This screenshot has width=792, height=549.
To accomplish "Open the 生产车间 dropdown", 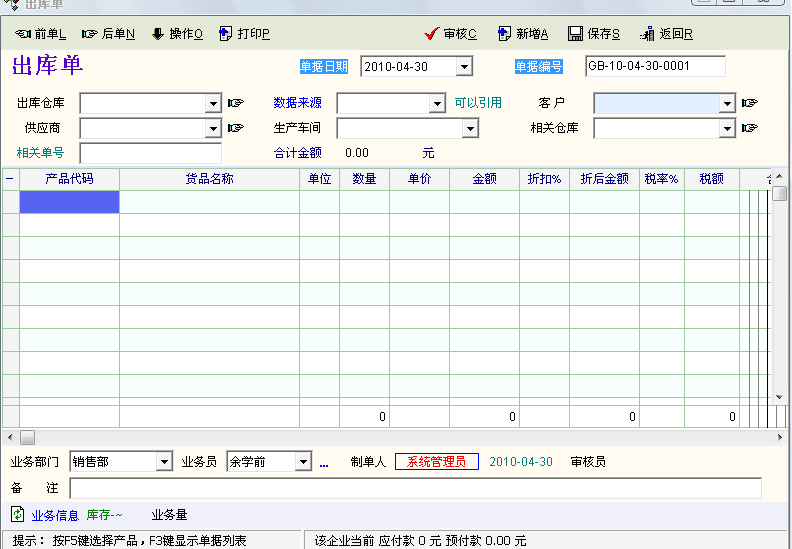I will (x=470, y=128).
